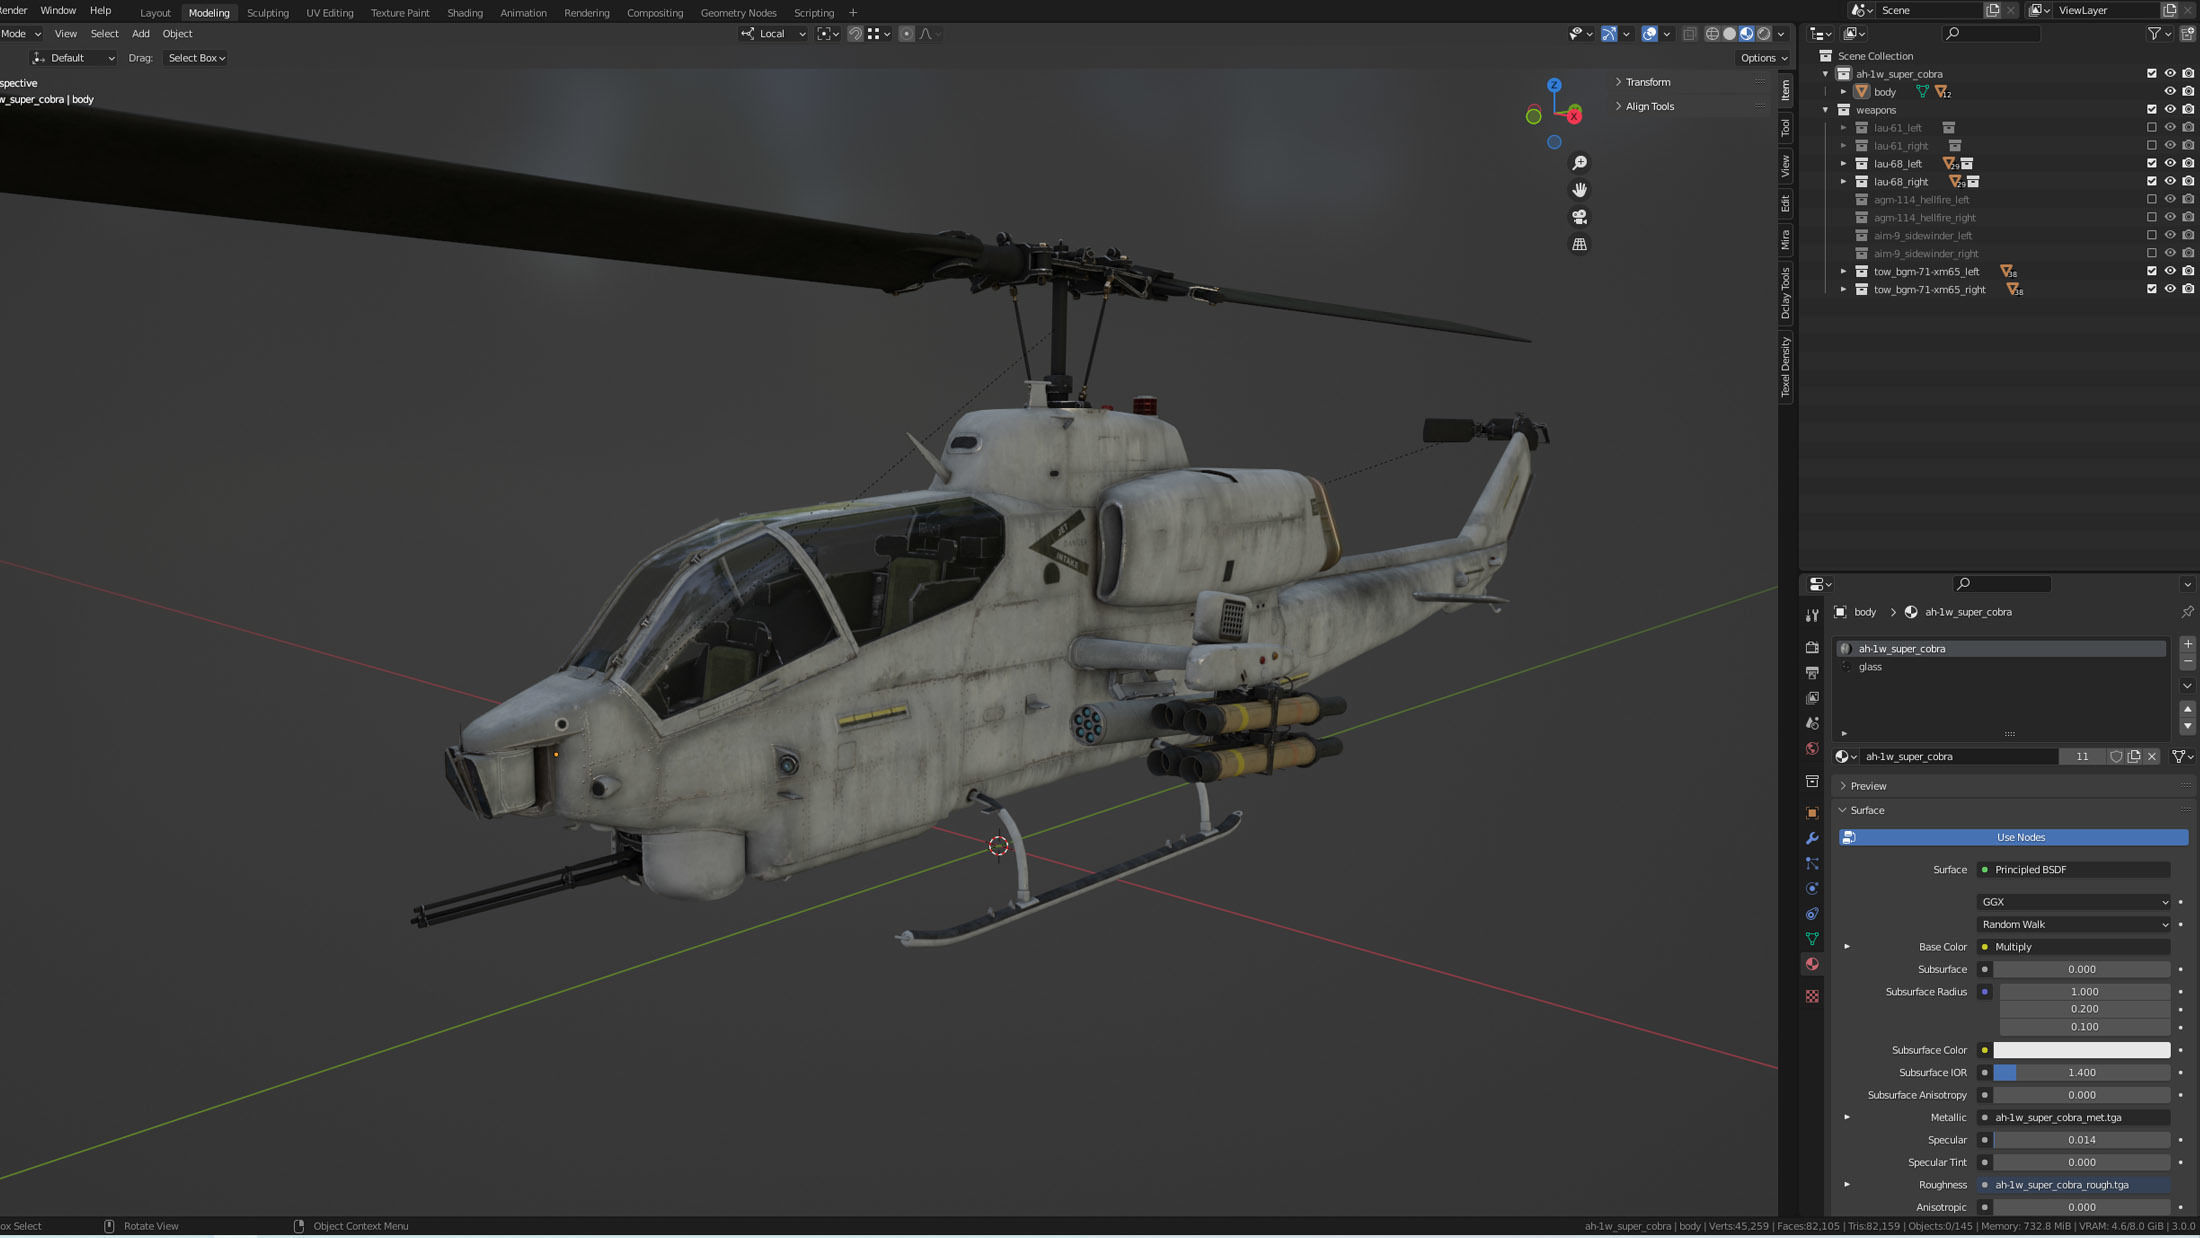
Task: Hide the lau-61_left object in the outliner
Action: [x=2169, y=128]
